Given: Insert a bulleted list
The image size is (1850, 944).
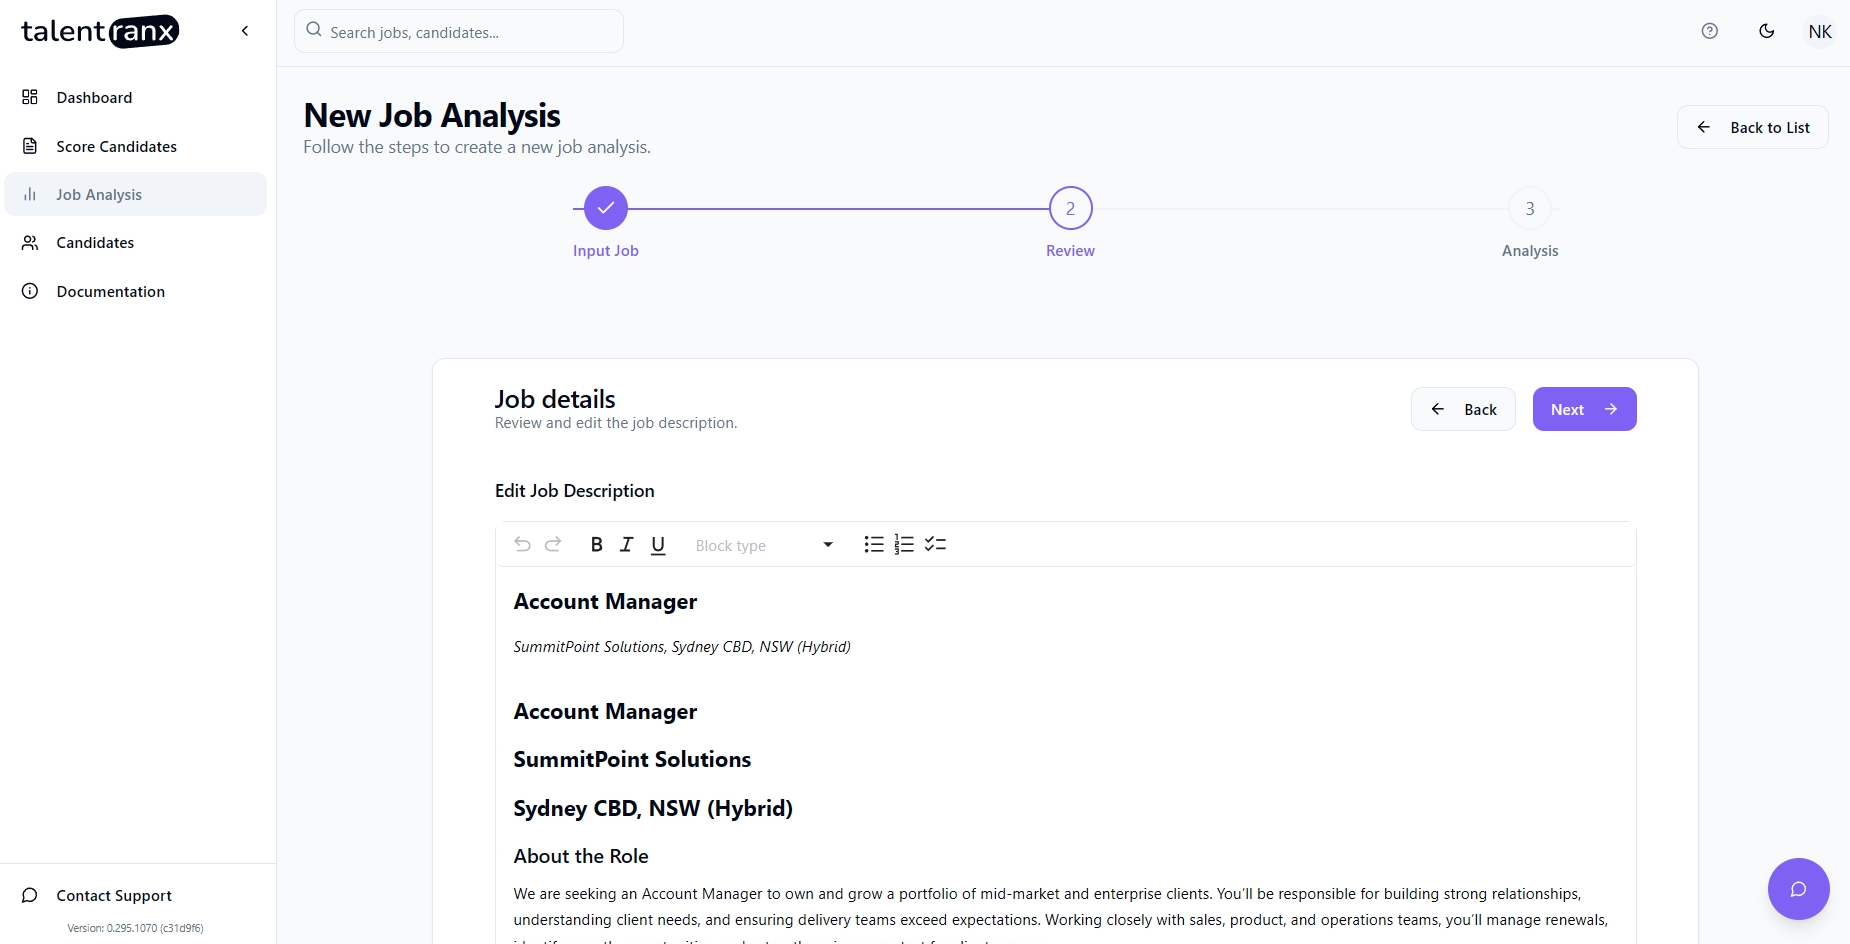Looking at the screenshot, I should click(x=874, y=544).
